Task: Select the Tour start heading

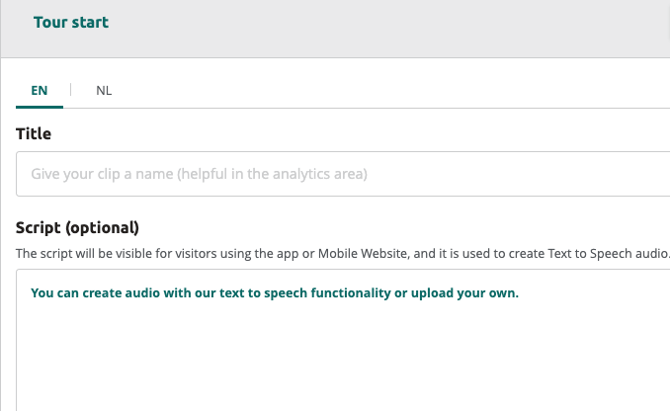Action: 71,22
